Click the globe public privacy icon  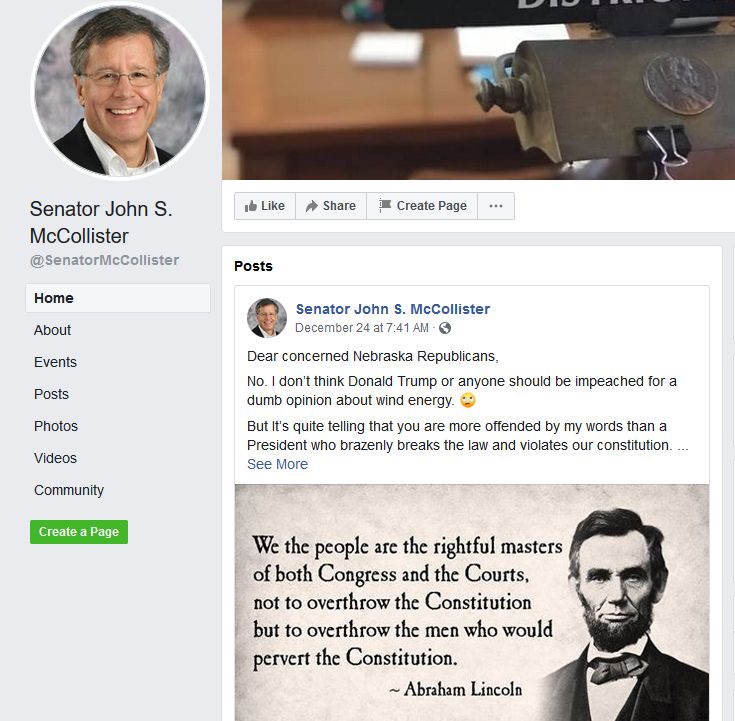pos(445,328)
